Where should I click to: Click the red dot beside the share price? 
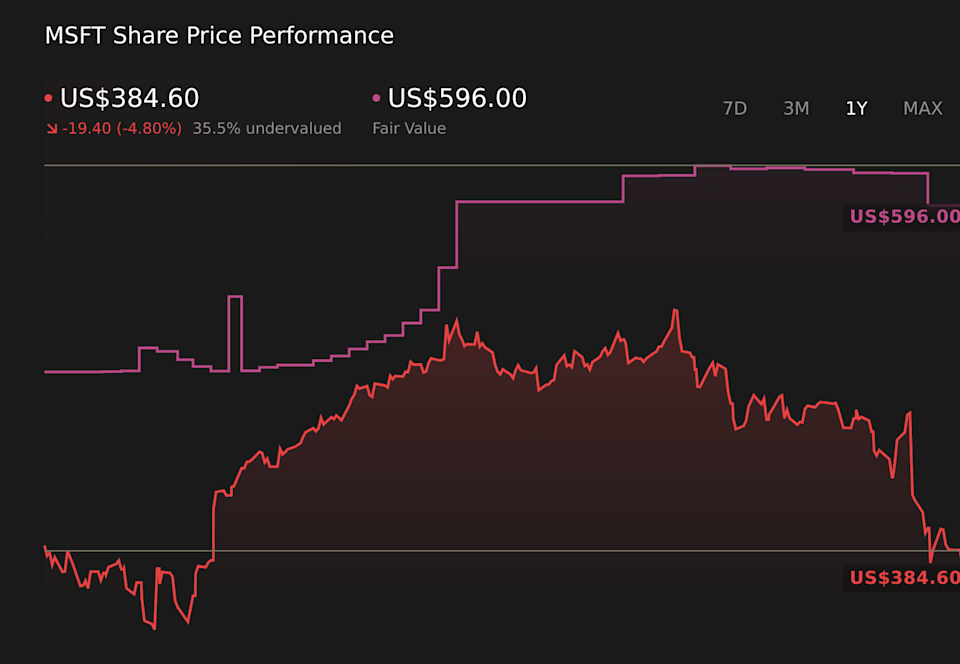click(x=49, y=99)
